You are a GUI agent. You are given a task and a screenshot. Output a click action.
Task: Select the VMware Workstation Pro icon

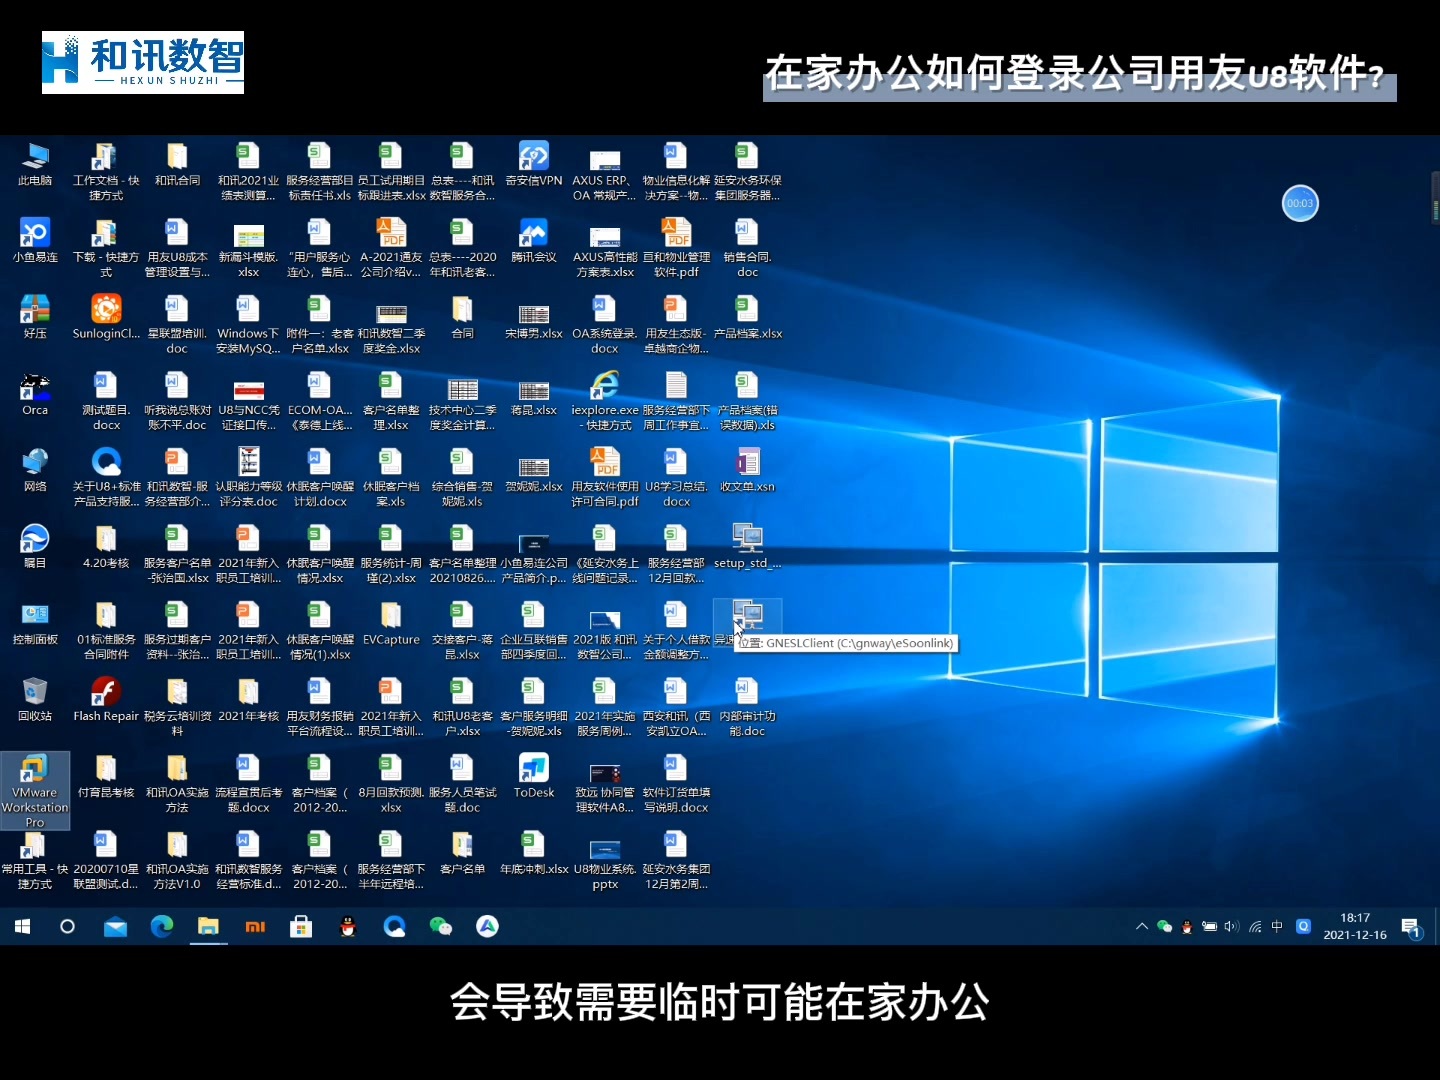point(35,790)
